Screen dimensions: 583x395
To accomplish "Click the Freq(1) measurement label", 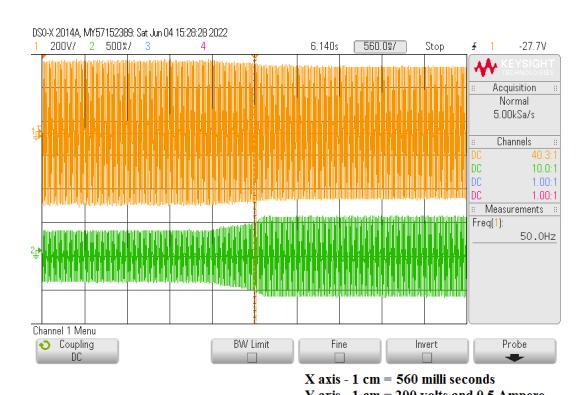I will [x=487, y=223].
